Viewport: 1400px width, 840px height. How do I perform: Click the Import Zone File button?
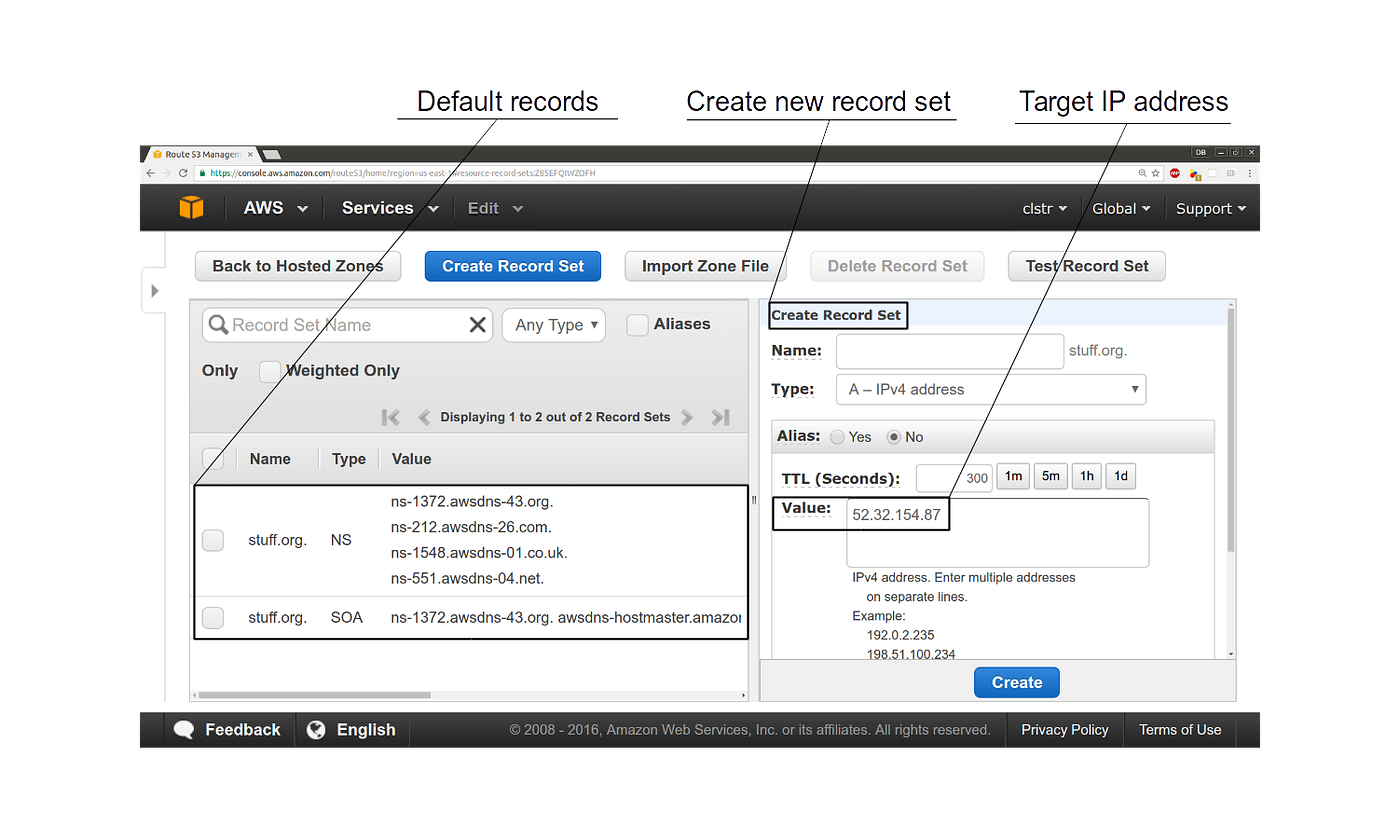click(705, 266)
